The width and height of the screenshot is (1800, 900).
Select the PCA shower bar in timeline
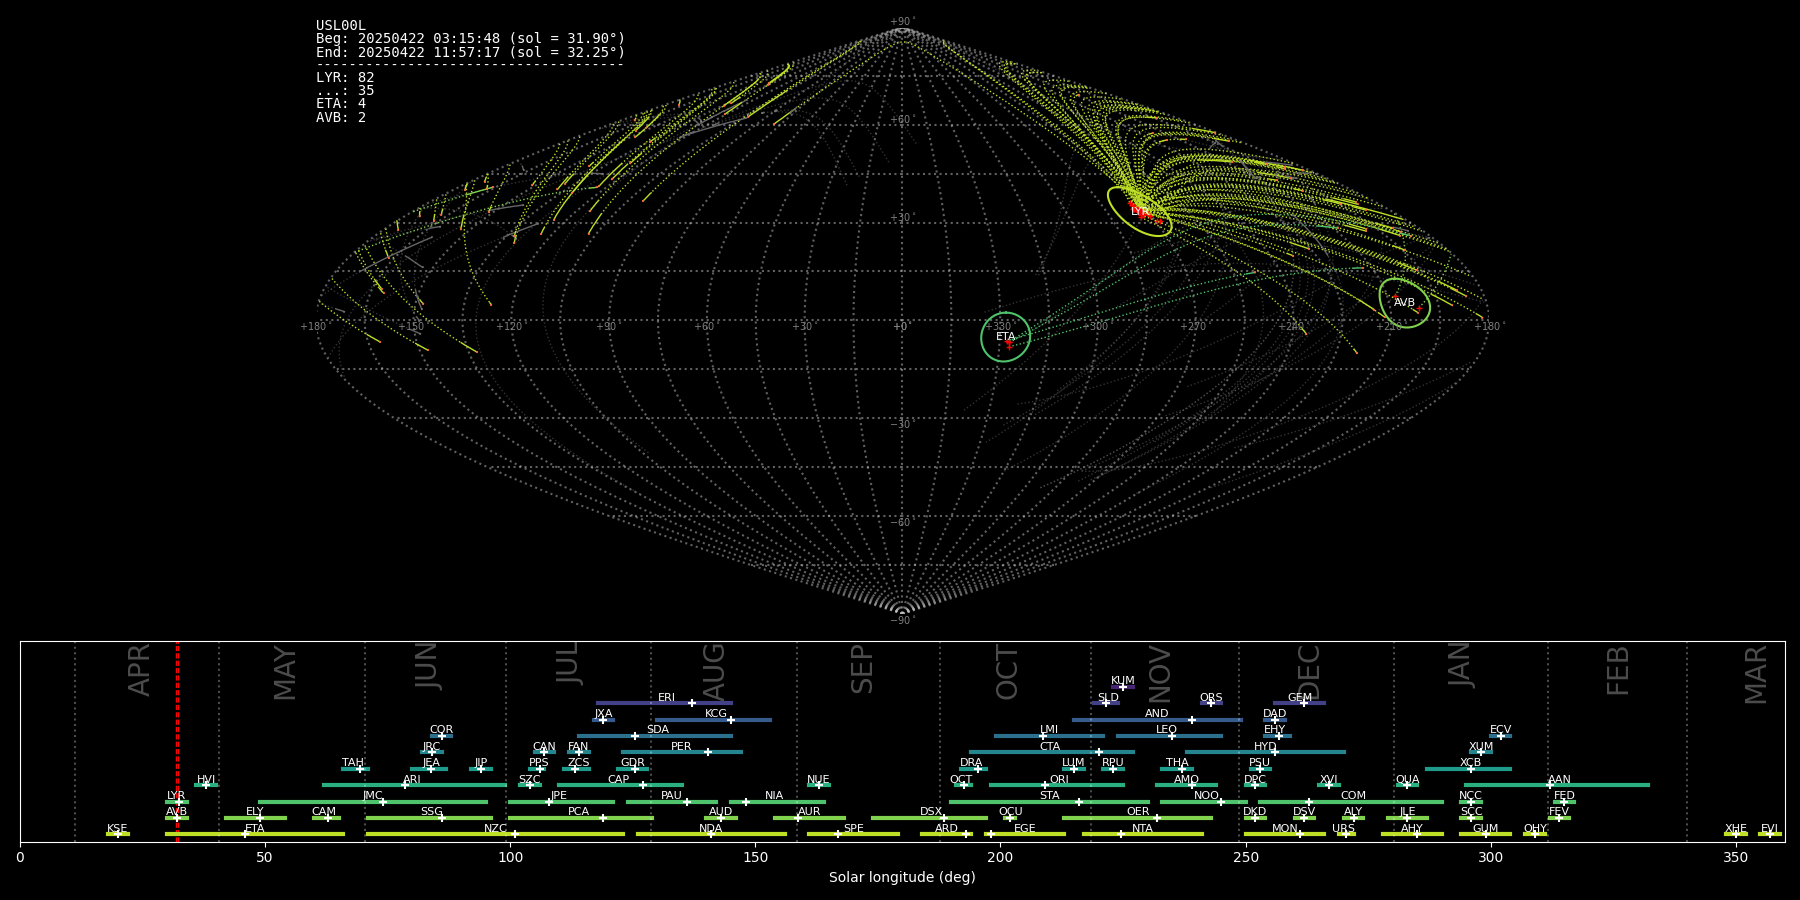coord(580,818)
